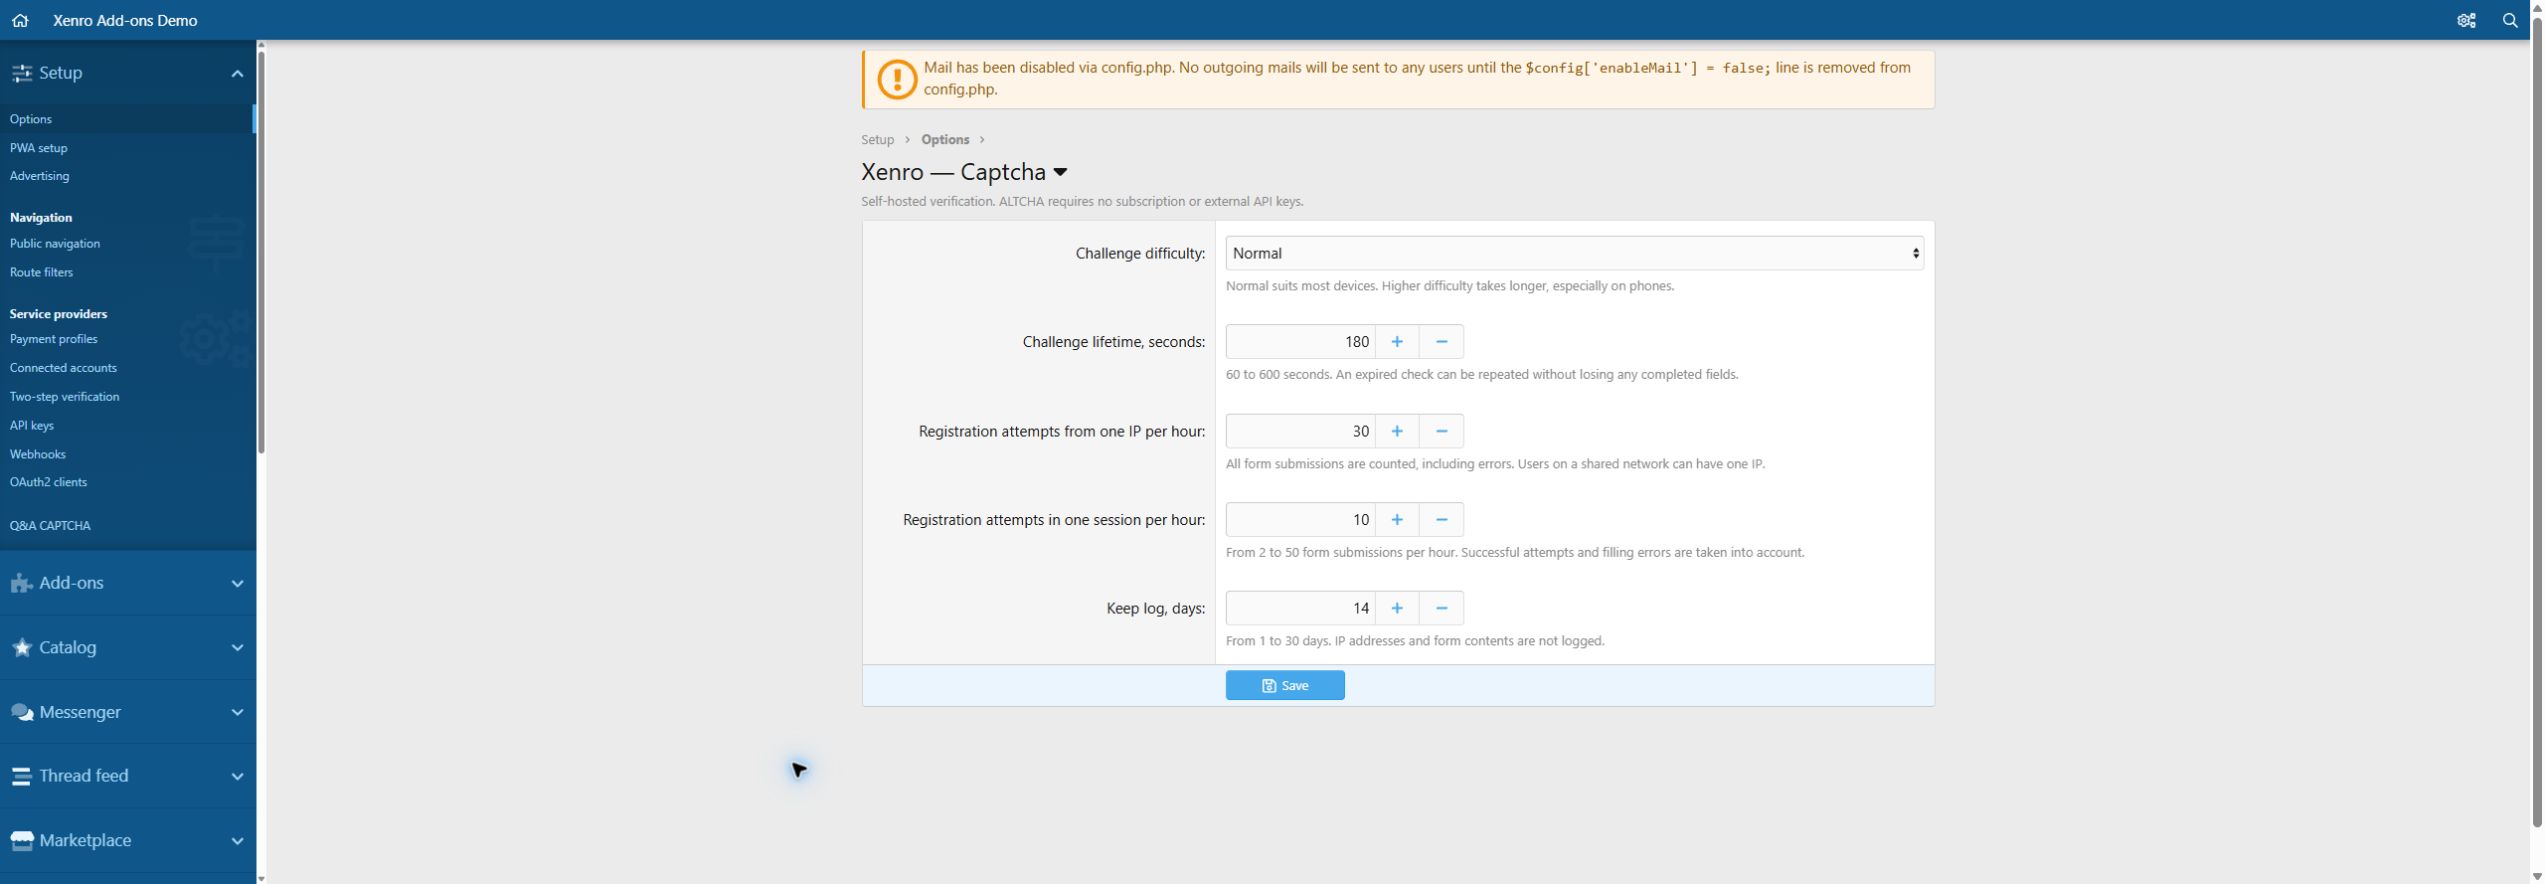Click the home icon in header

(x=20, y=20)
